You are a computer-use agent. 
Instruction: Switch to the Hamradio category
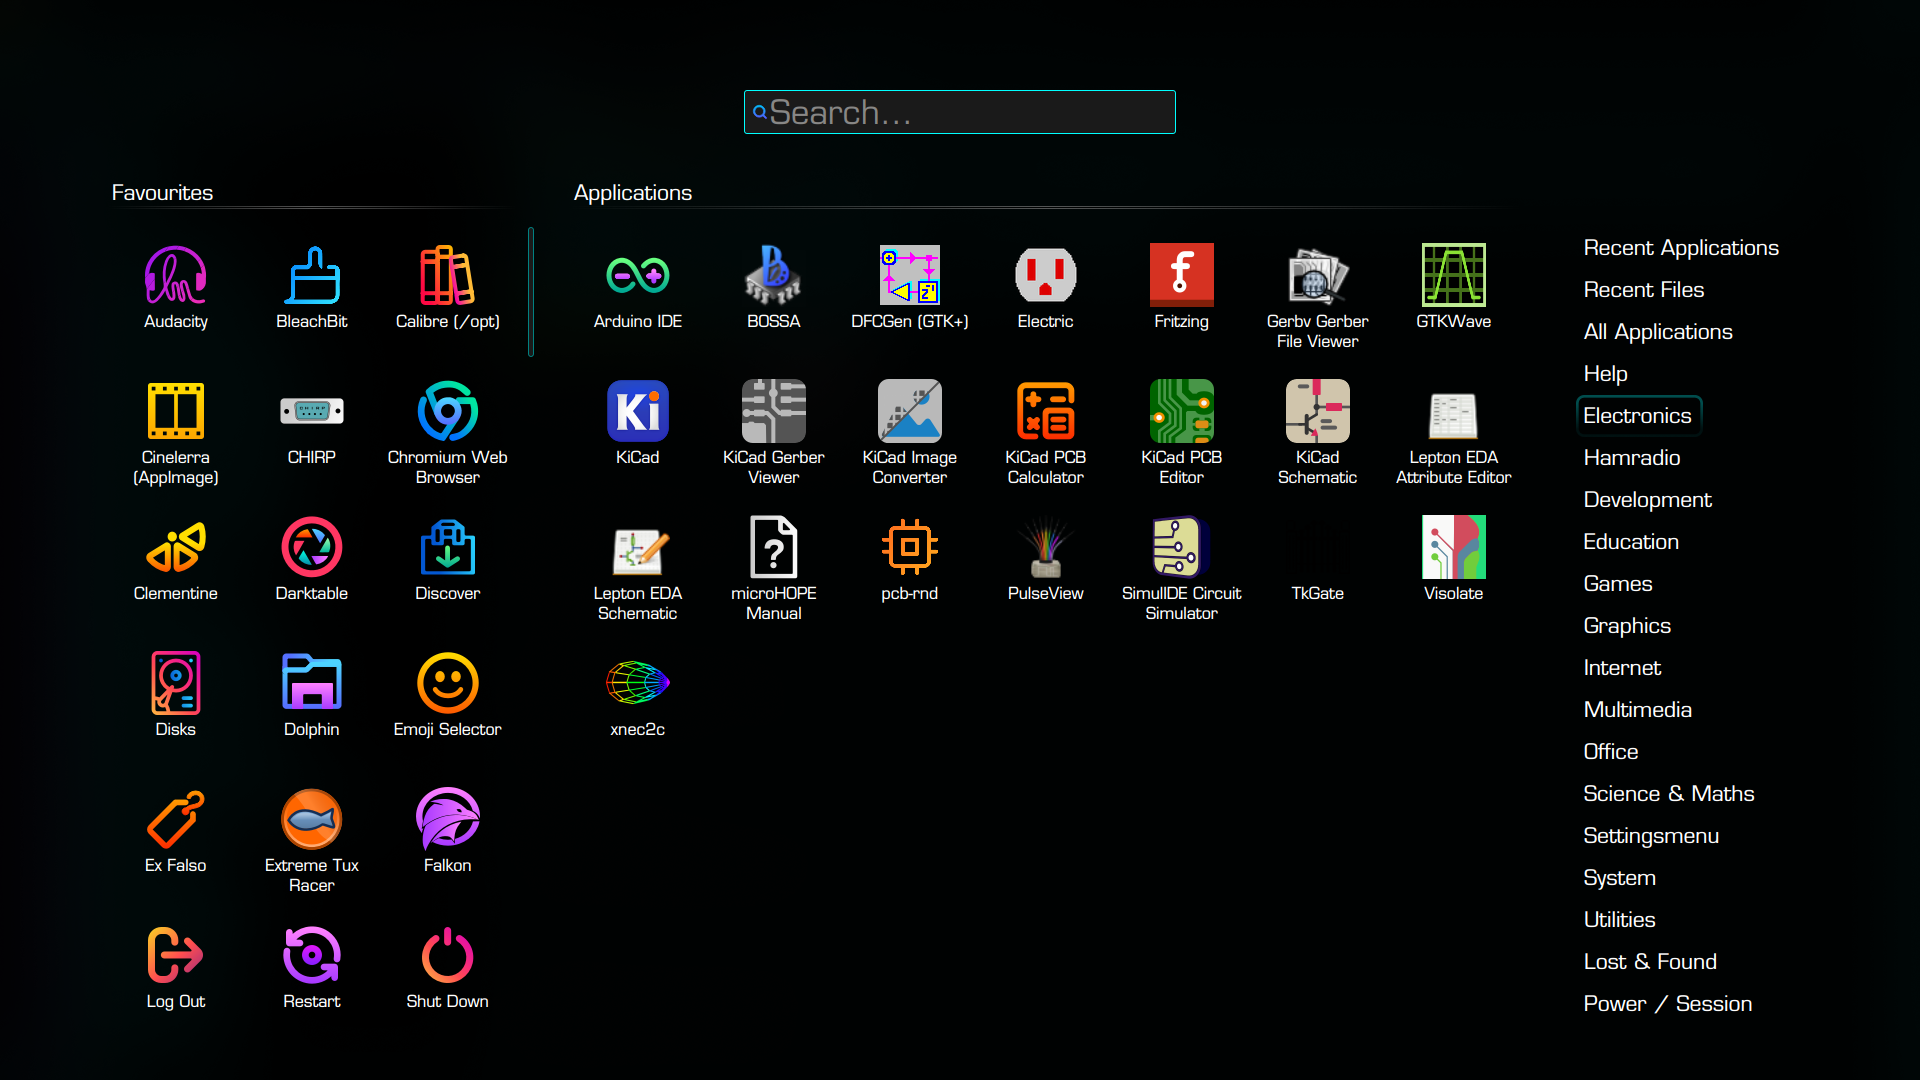pyautogui.click(x=1631, y=458)
